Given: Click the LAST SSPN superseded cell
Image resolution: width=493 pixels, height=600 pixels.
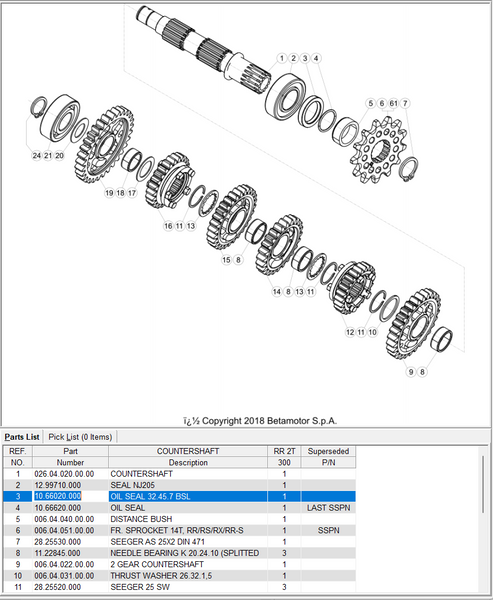Looking at the screenshot, I should [x=328, y=508].
